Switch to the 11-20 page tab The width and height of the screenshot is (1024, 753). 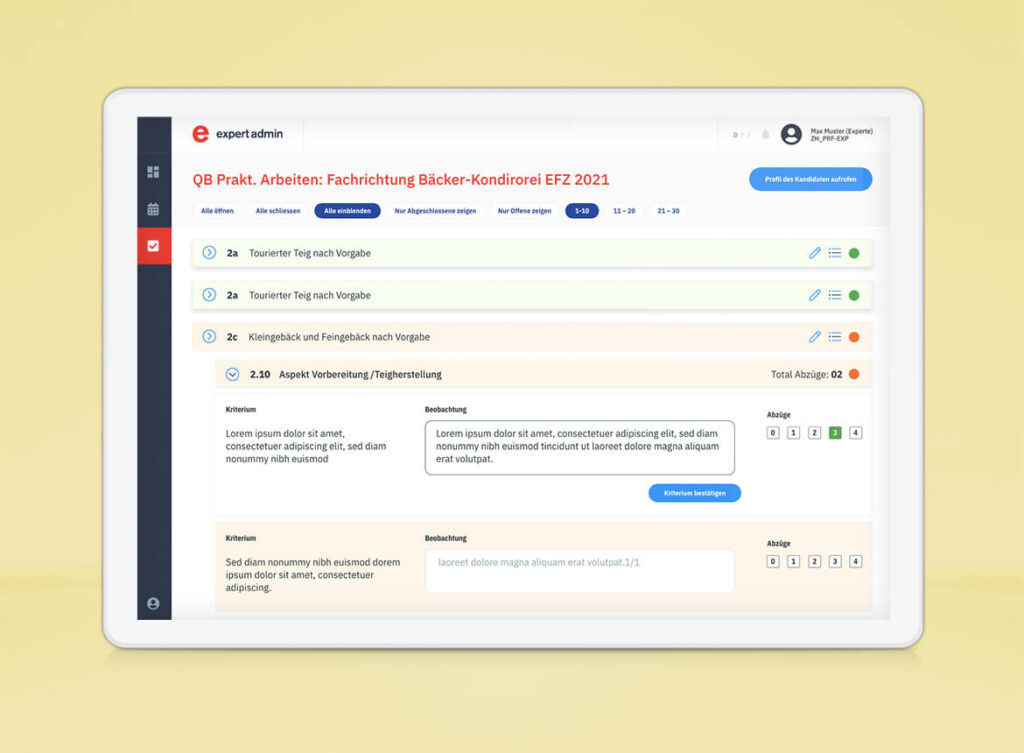[623, 211]
